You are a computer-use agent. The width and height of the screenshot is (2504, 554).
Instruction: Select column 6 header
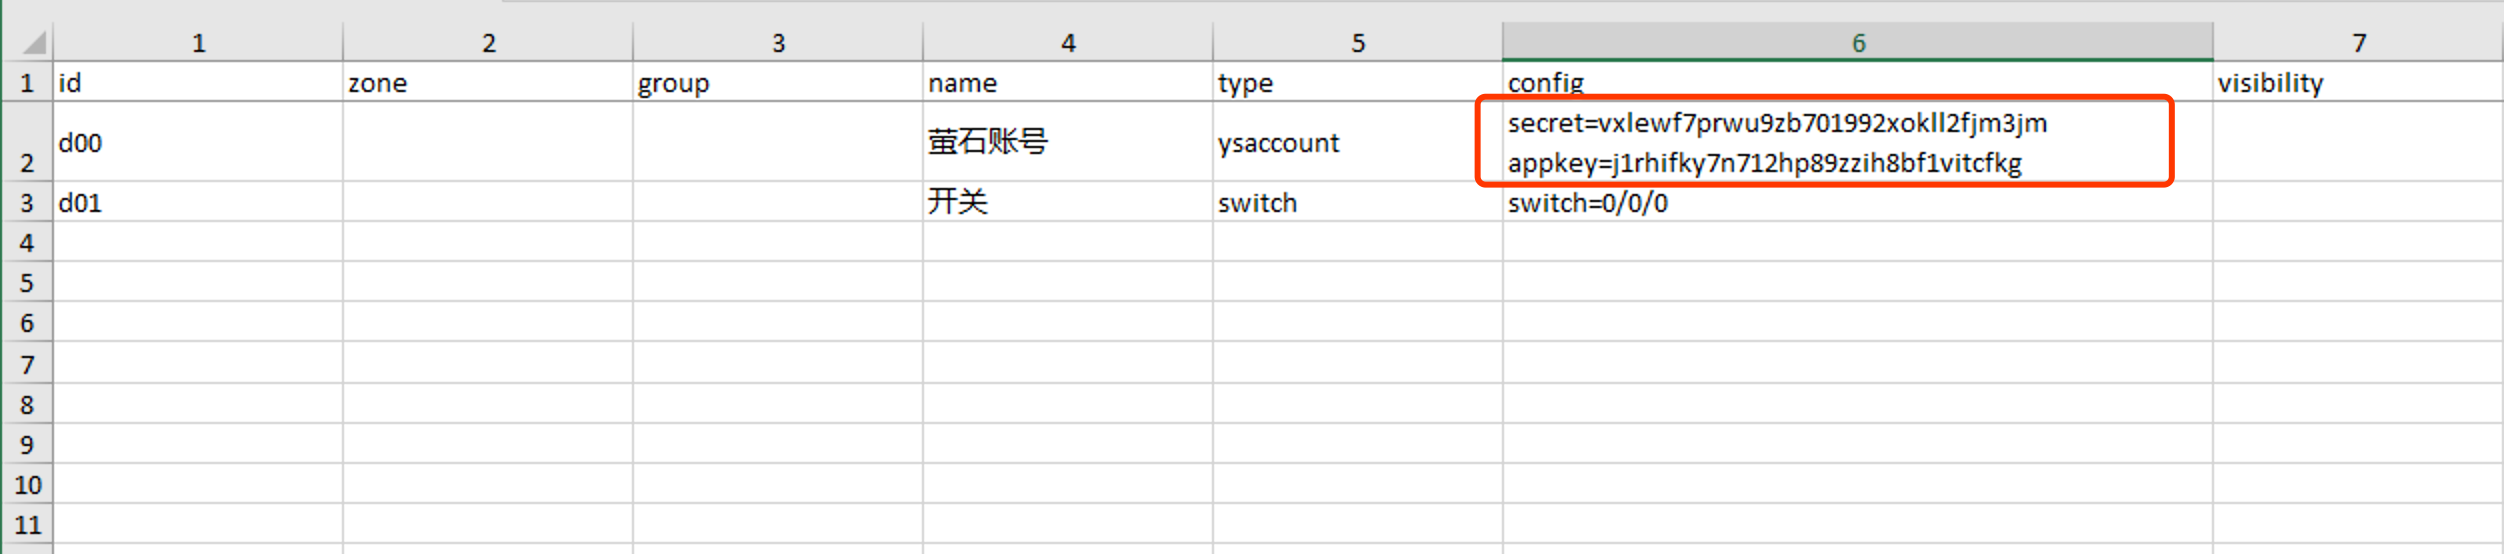click(1857, 42)
